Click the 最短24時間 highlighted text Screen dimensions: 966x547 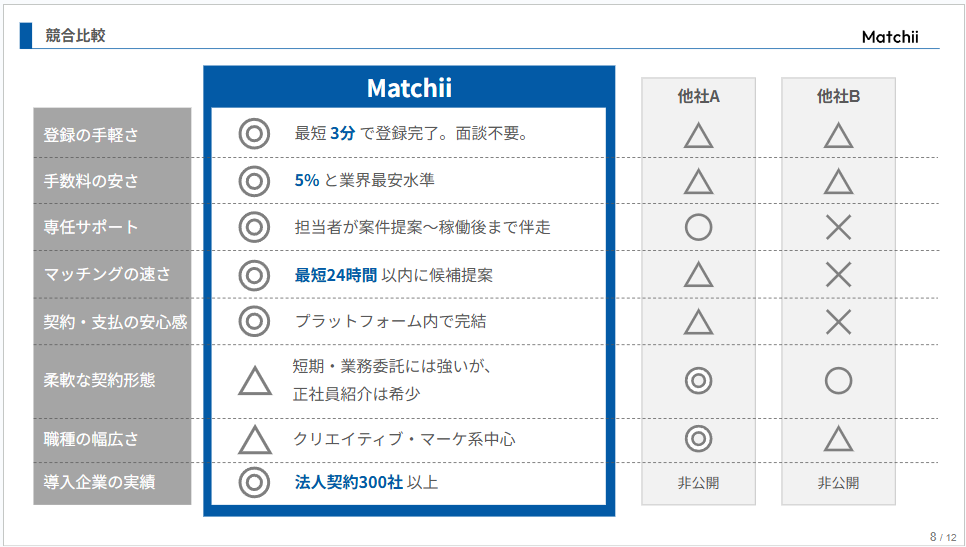click(335, 274)
